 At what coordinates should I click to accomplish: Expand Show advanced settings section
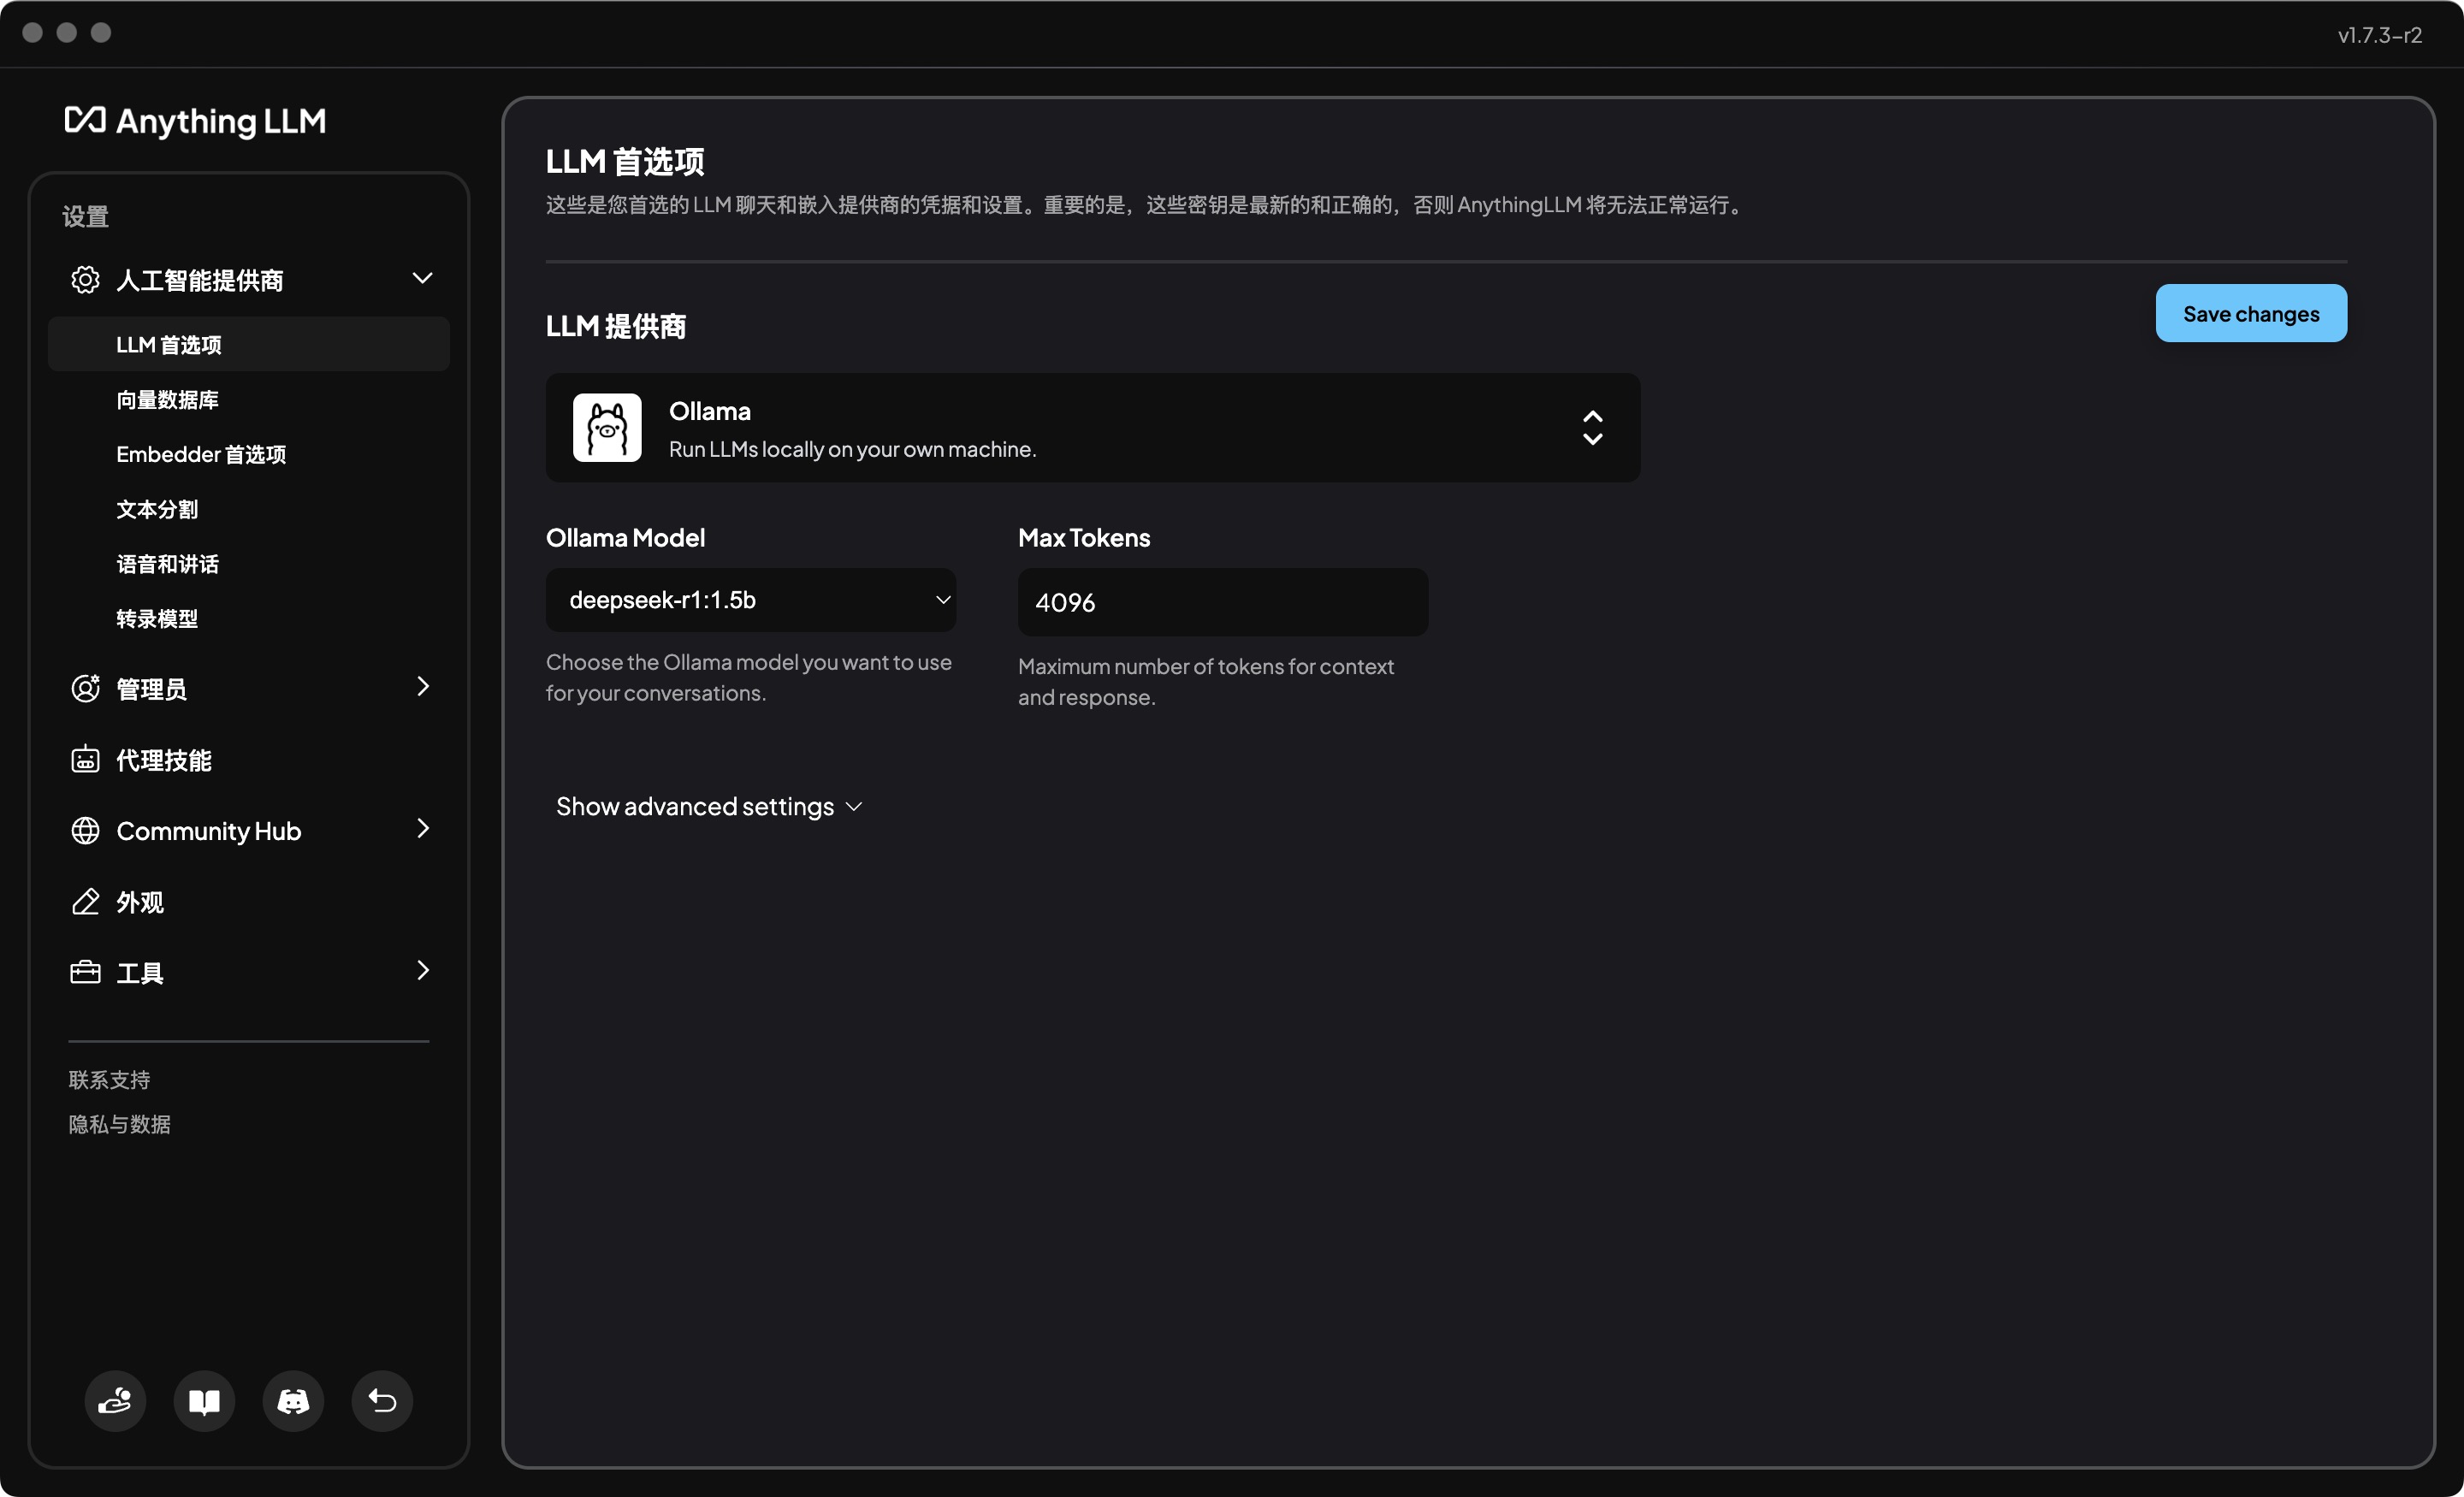706,806
